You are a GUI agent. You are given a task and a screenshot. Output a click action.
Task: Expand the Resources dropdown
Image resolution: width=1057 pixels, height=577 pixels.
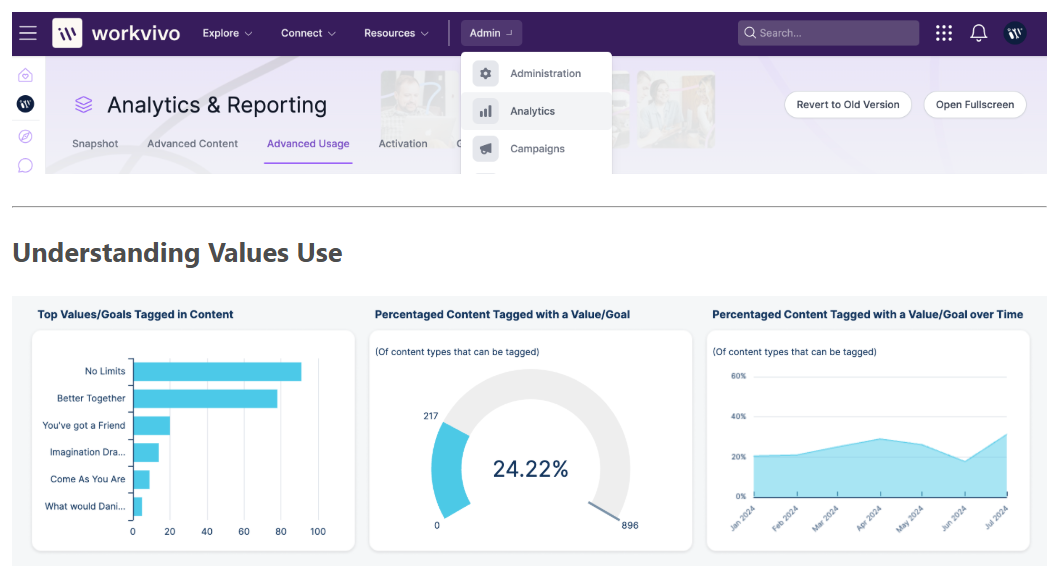point(396,32)
